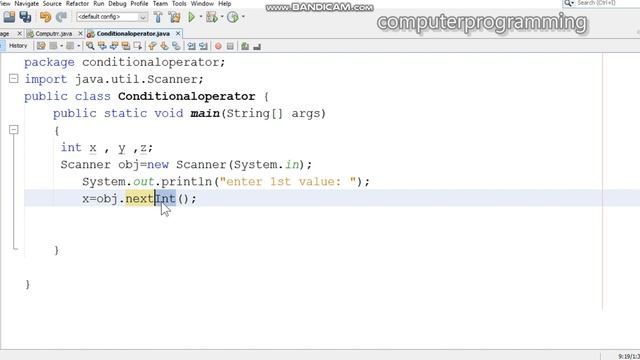The height and width of the screenshot is (360, 640).
Task: Click the class name 'Conditionaloperator'
Action: click(187, 96)
